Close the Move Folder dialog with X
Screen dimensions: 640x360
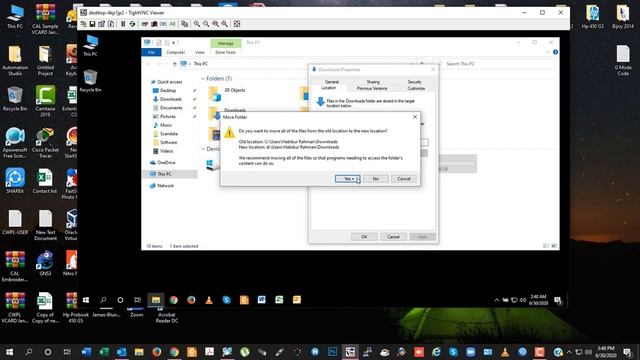point(415,117)
